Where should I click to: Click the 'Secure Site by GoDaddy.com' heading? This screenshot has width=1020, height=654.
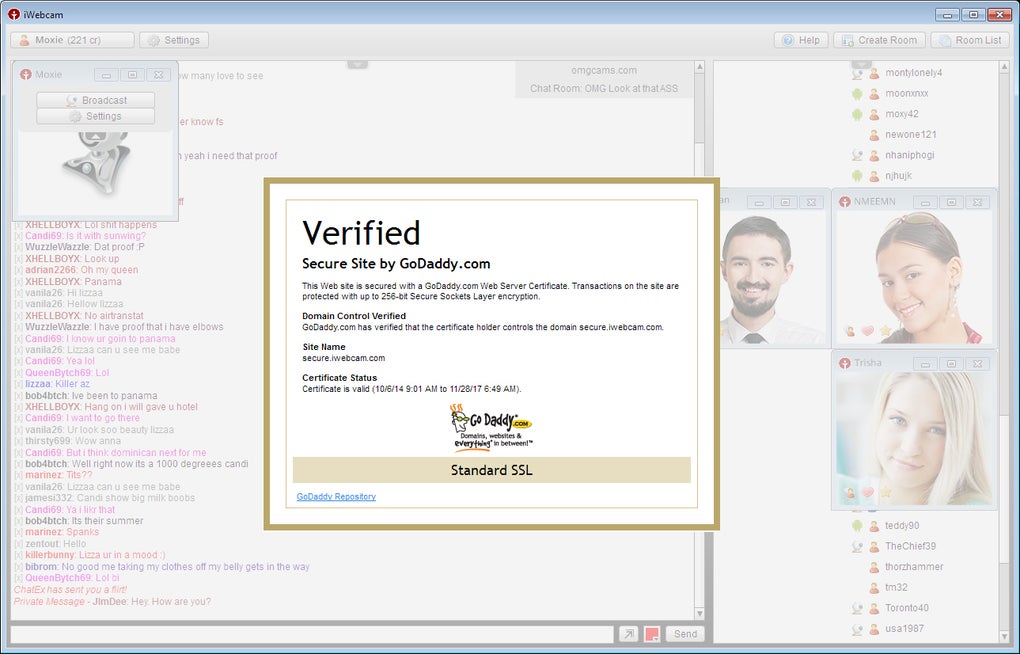click(x=396, y=264)
